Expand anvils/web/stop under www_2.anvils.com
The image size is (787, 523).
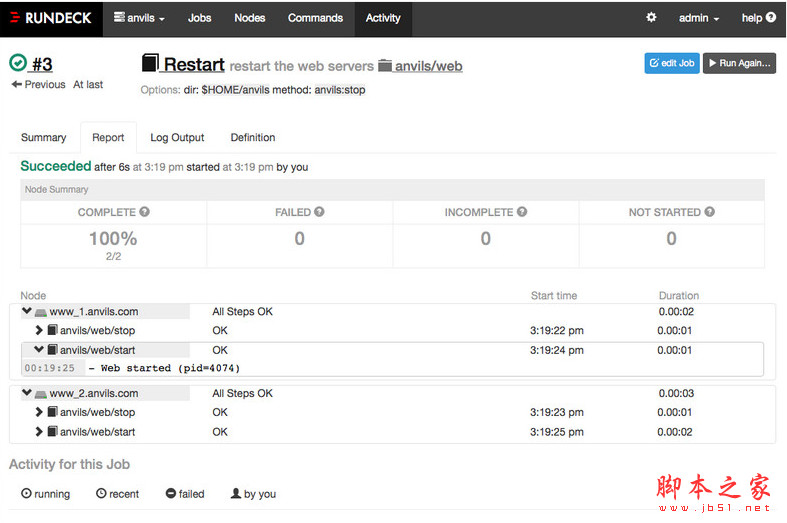[x=39, y=412]
